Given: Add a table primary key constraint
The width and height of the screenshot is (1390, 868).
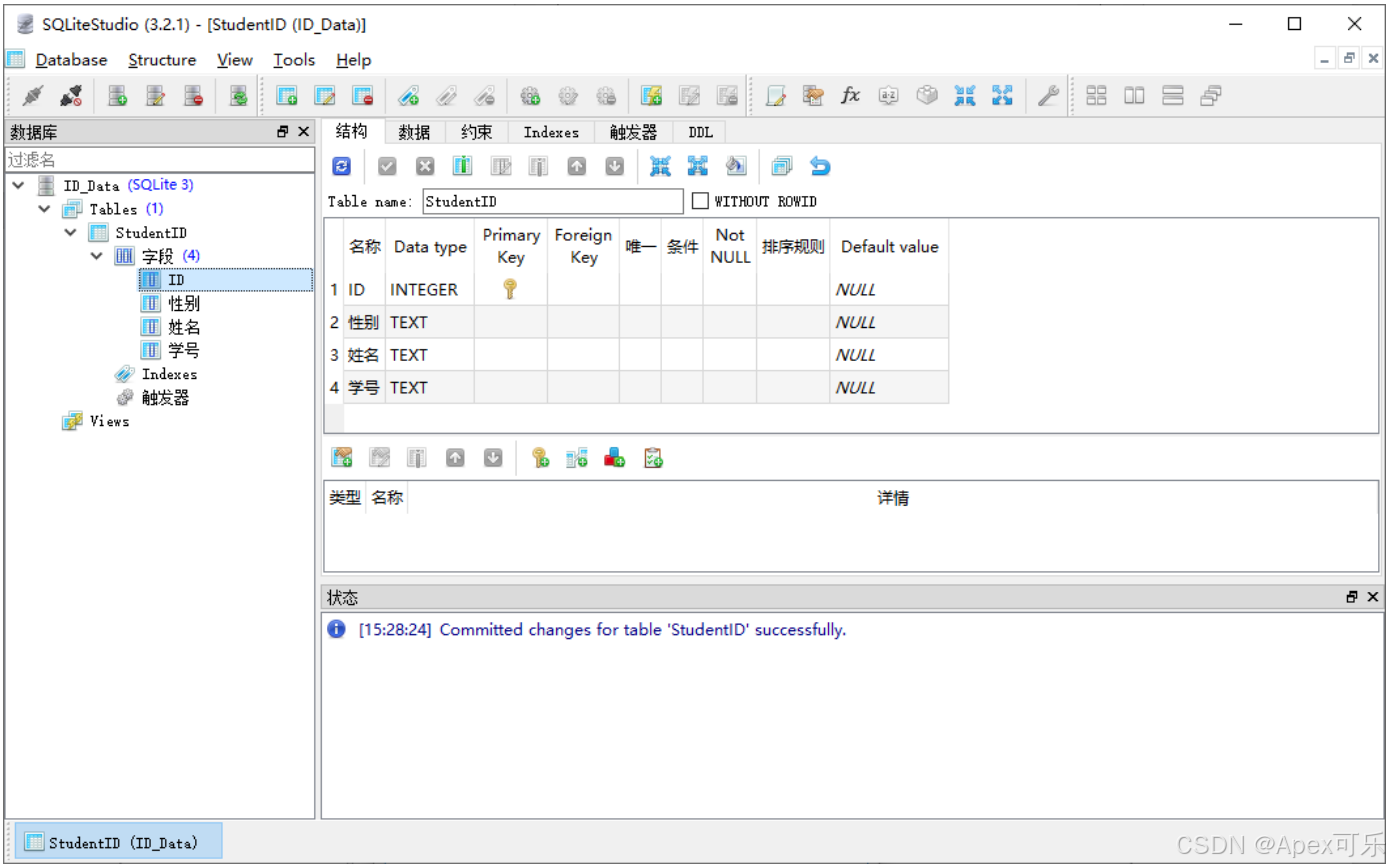Looking at the screenshot, I should (x=540, y=458).
